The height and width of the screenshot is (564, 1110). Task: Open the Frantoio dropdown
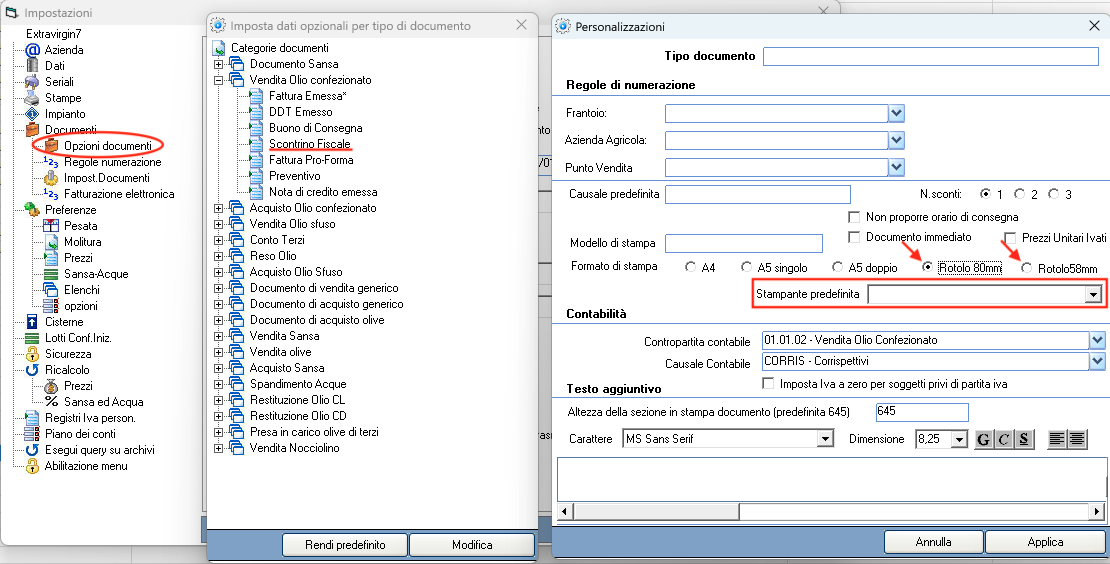click(x=896, y=113)
